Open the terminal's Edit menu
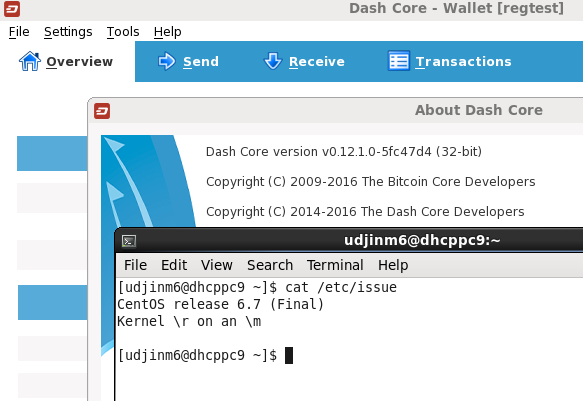 pos(174,265)
